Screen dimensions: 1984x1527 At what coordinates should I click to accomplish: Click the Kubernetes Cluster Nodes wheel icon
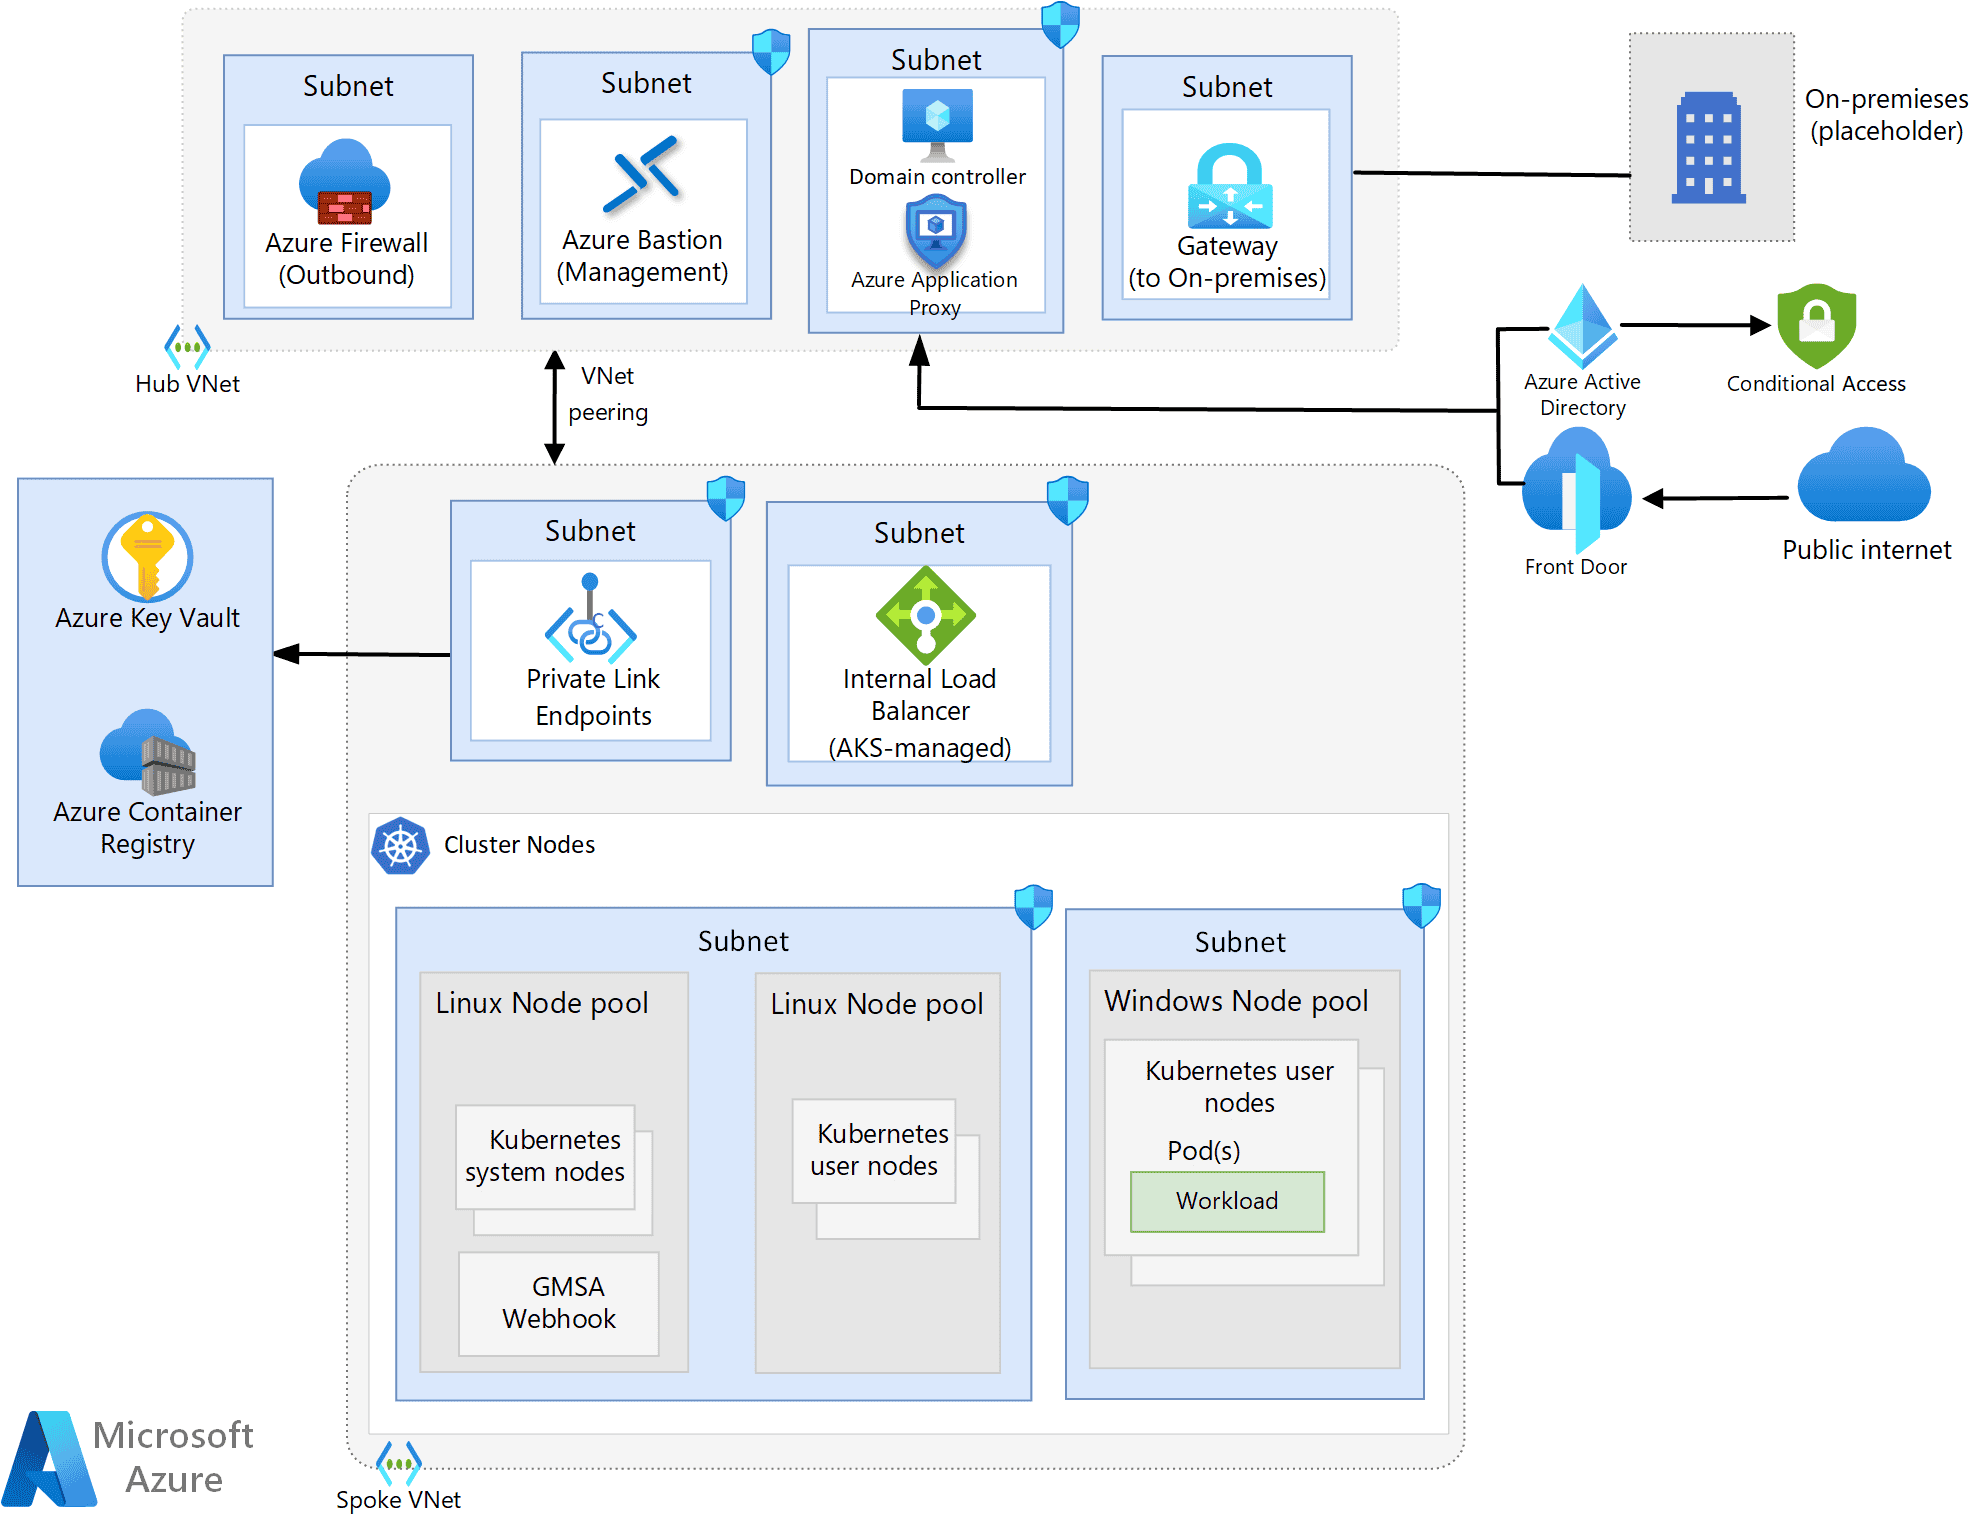pyautogui.click(x=400, y=846)
